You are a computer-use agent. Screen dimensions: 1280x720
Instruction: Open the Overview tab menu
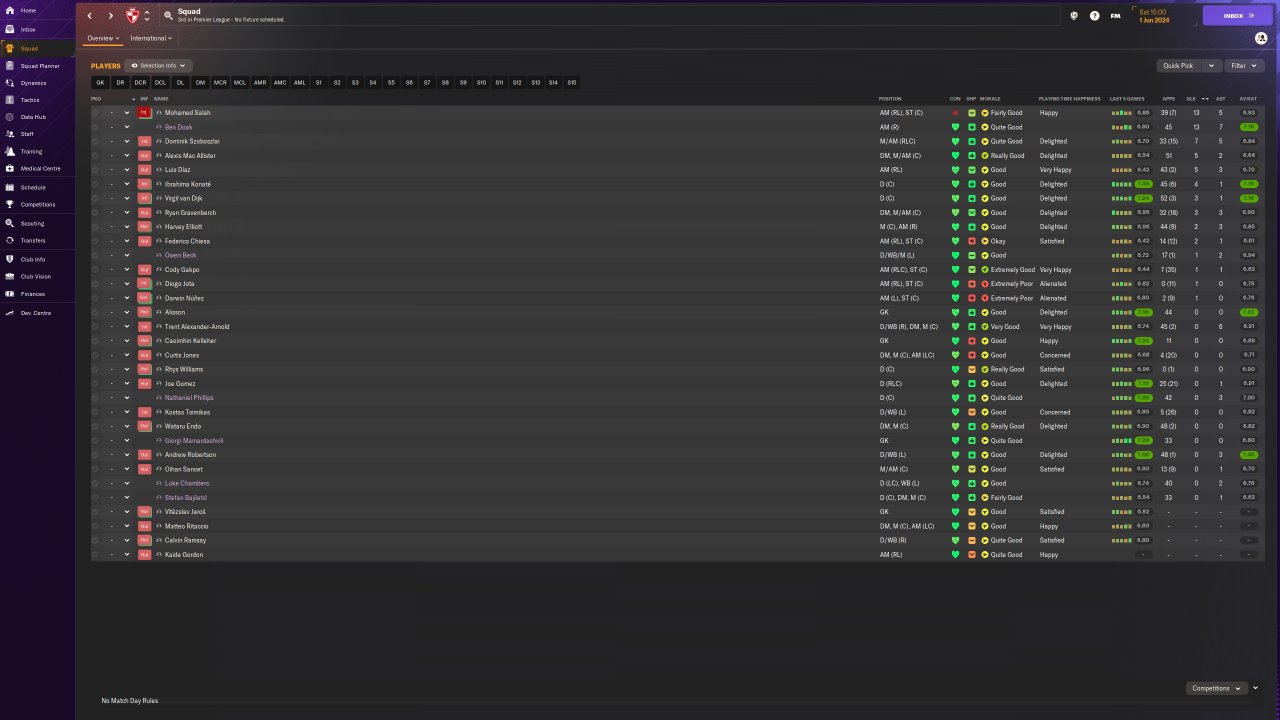point(103,38)
